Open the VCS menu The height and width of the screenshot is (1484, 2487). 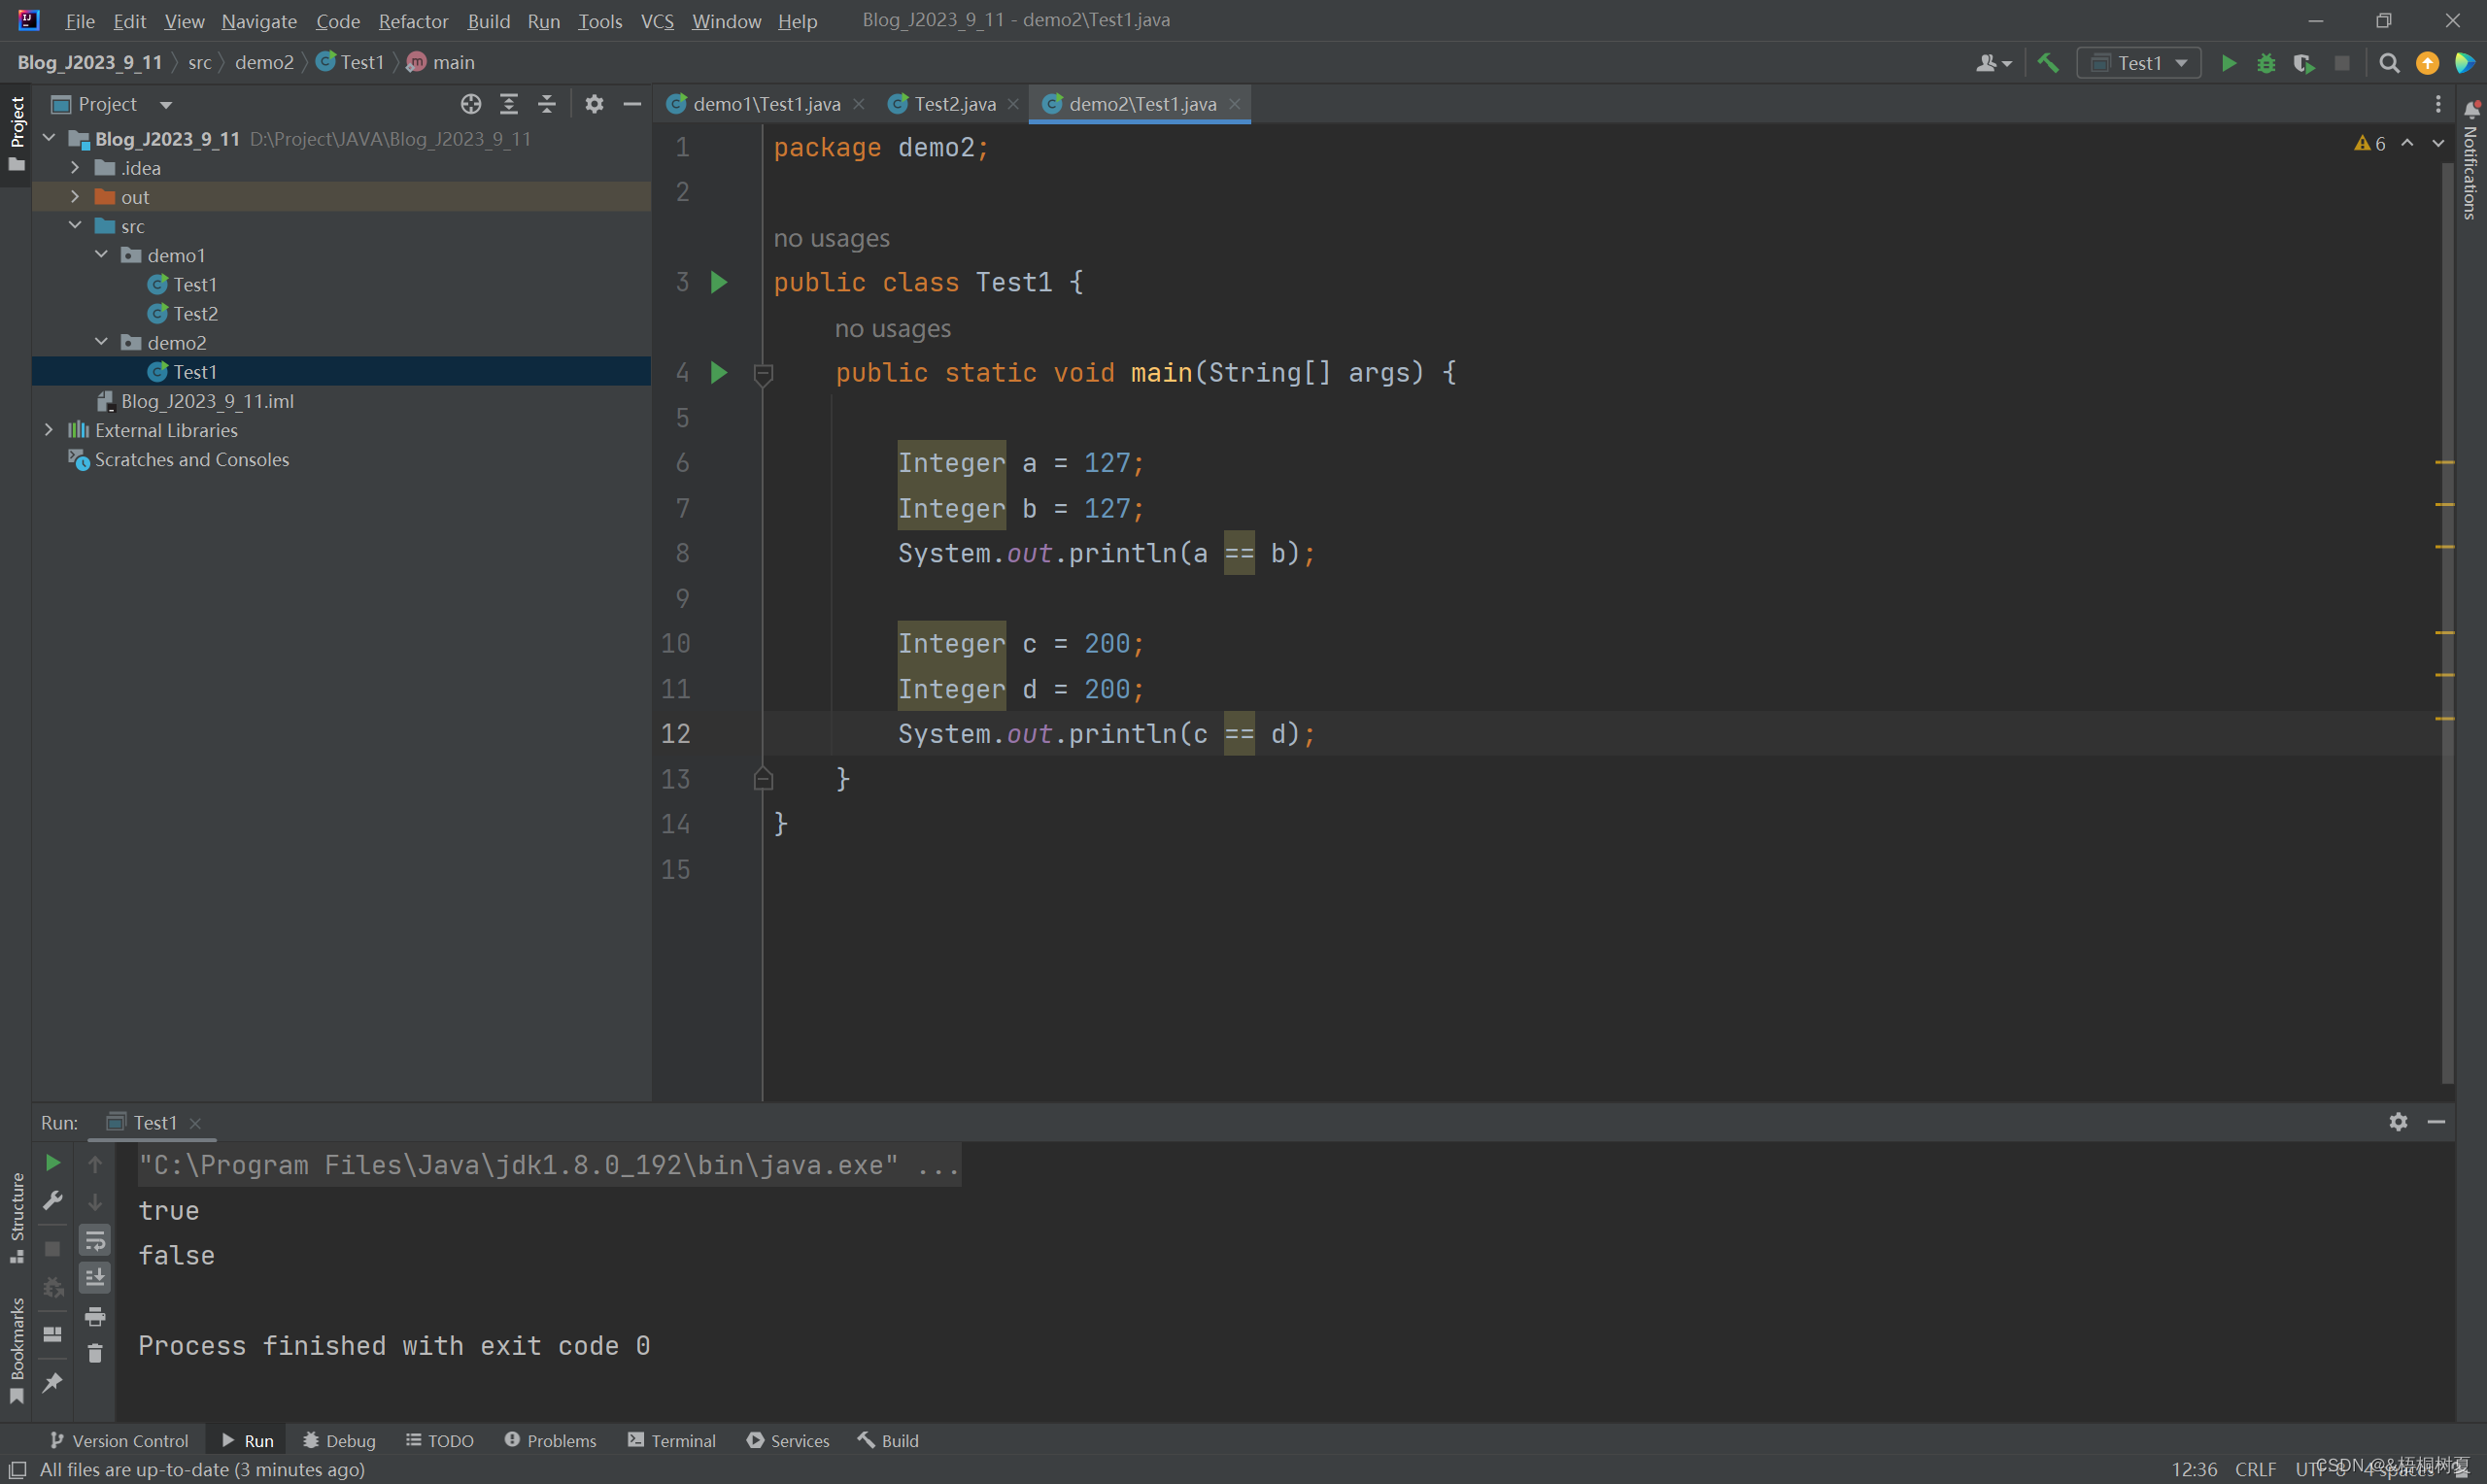coord(657,21)
